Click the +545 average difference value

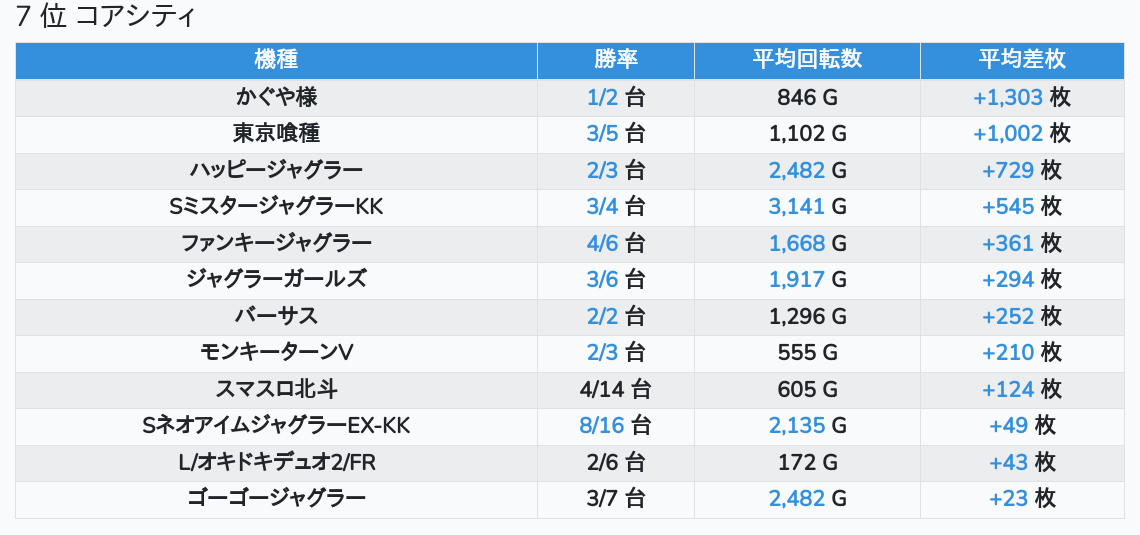(1008, 207)
